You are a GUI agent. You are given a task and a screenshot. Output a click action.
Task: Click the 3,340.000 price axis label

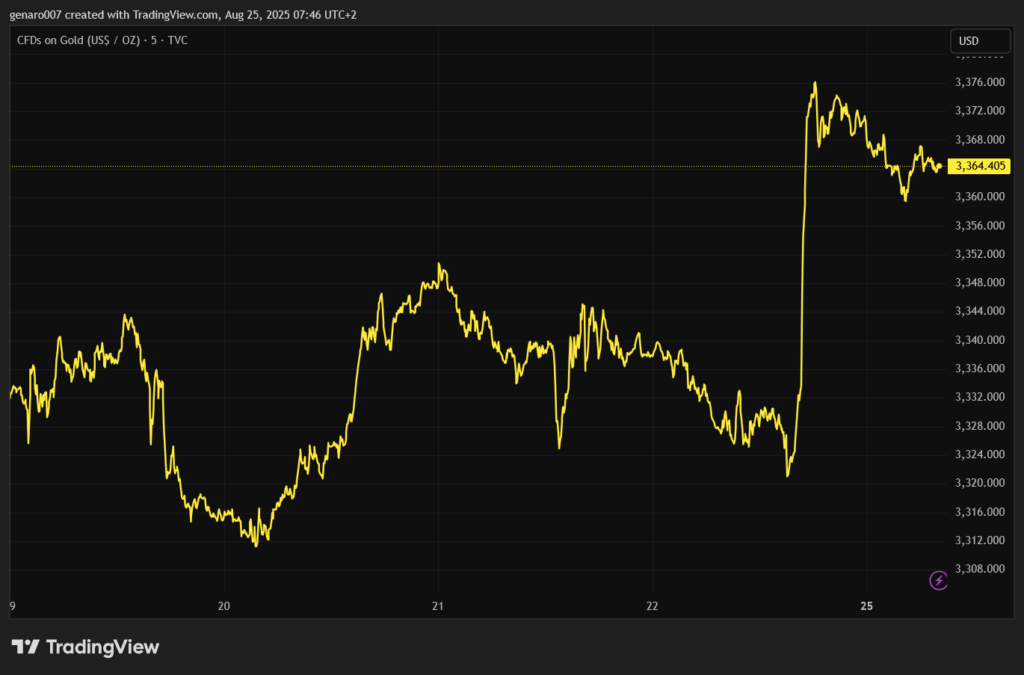(x=979, y=340)
